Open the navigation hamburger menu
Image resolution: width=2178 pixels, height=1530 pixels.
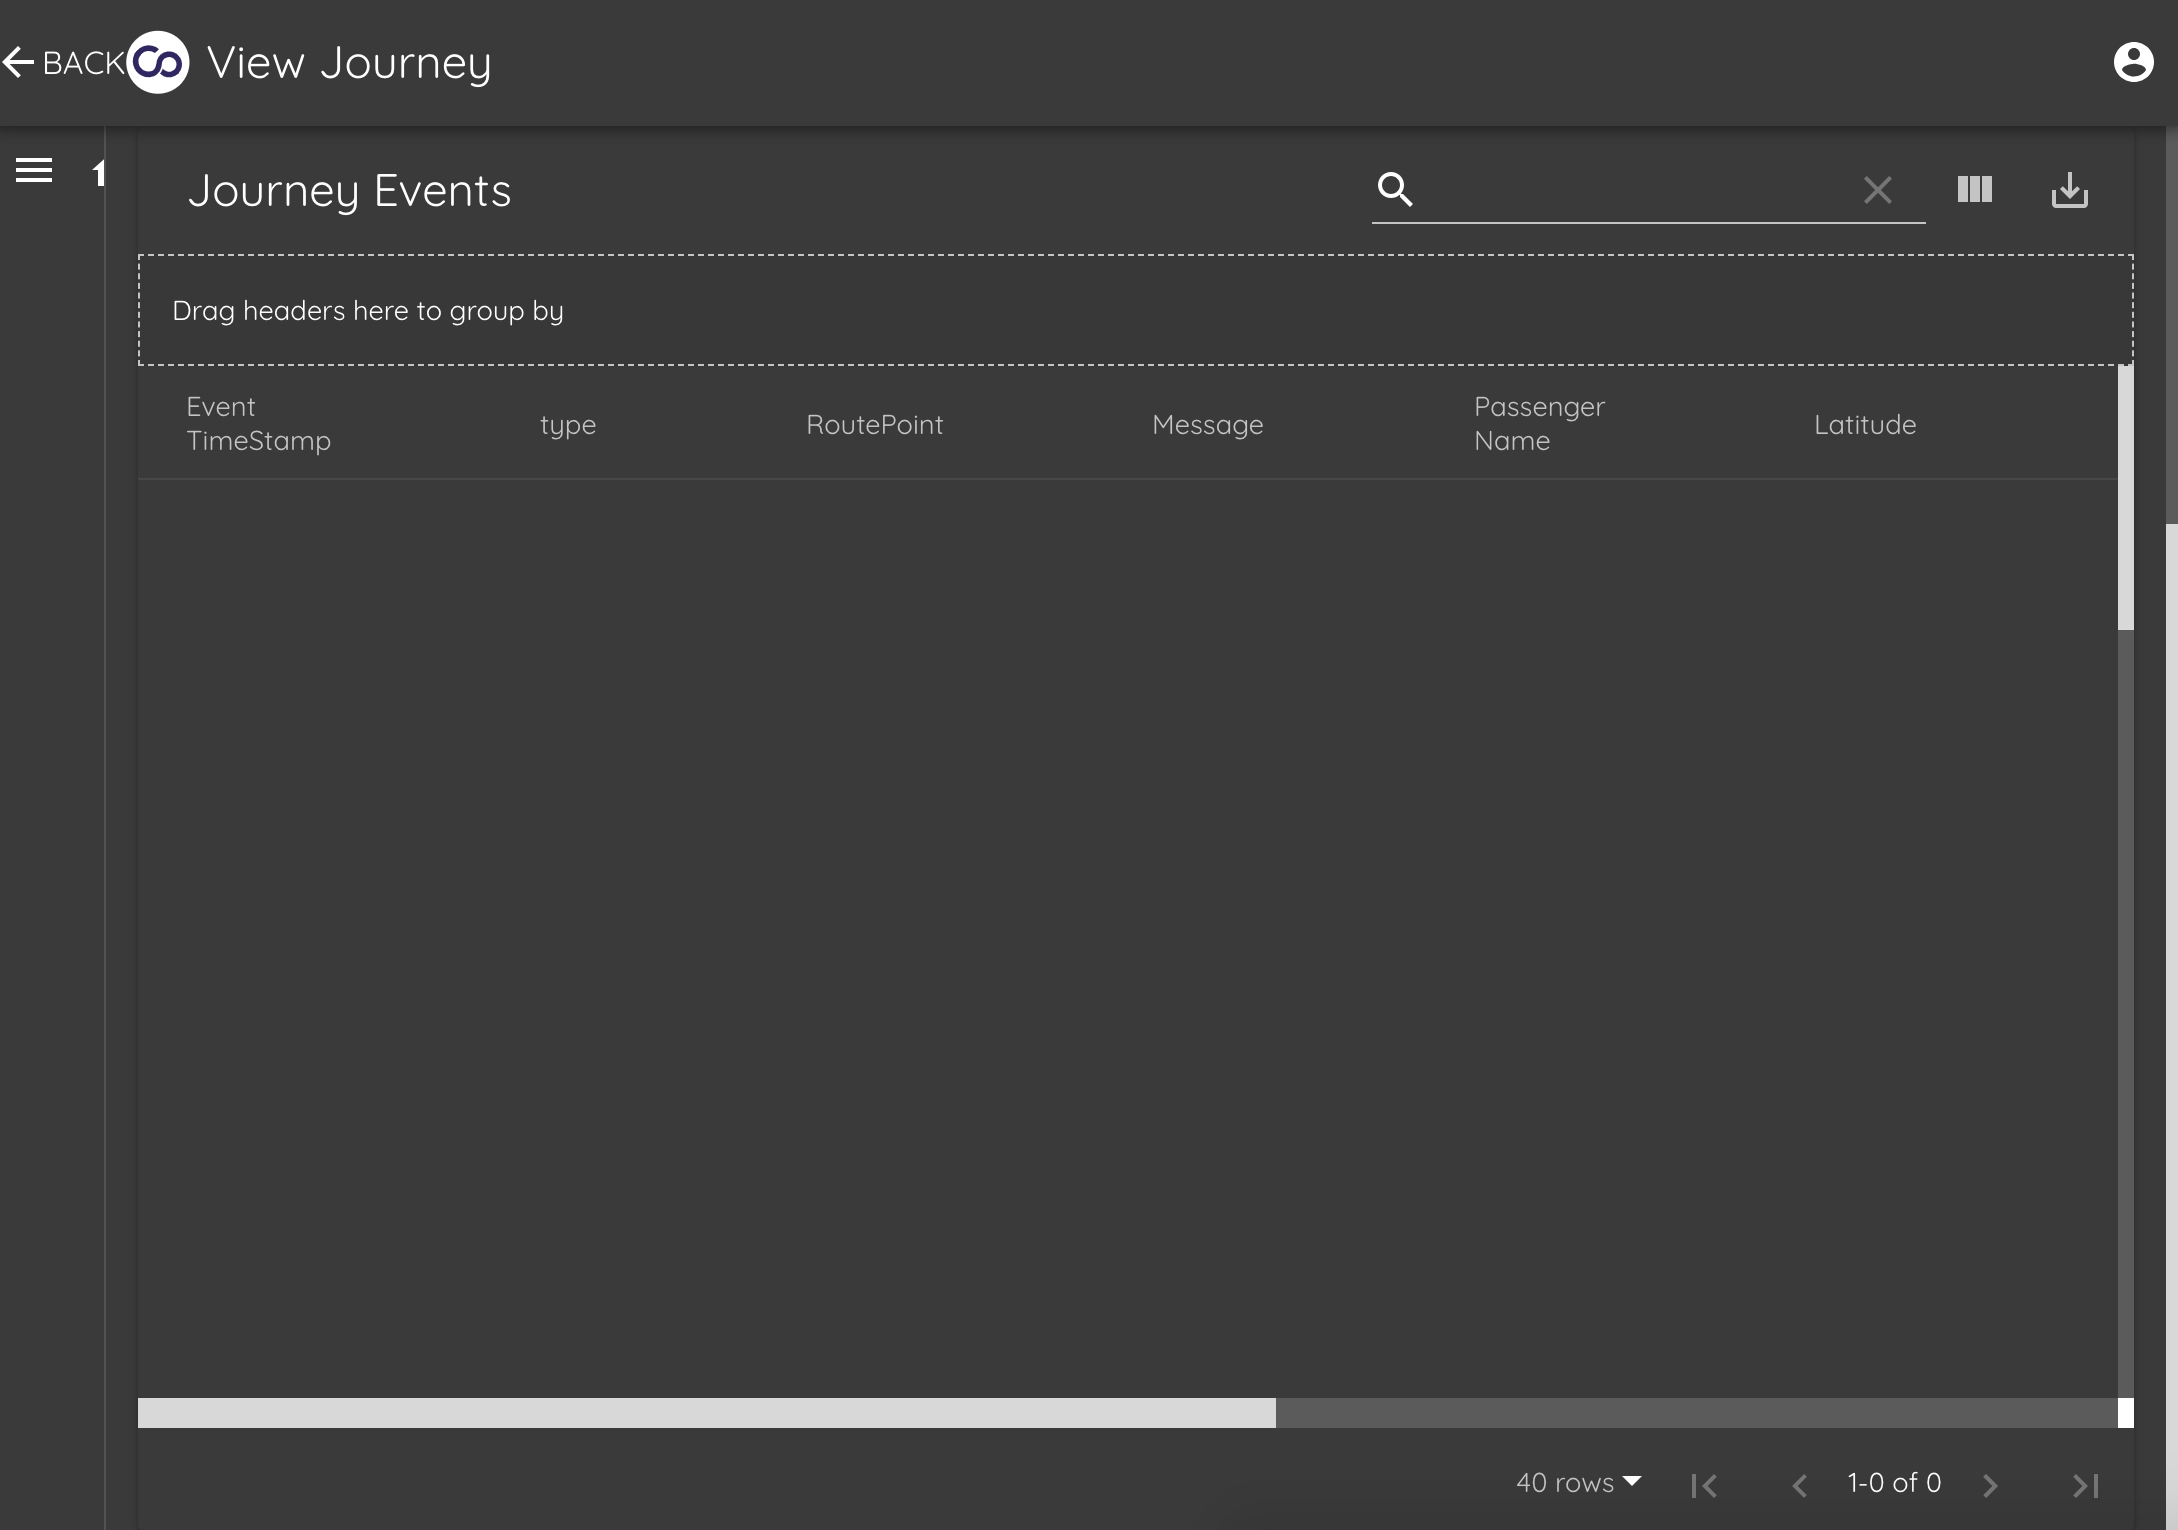35,170
